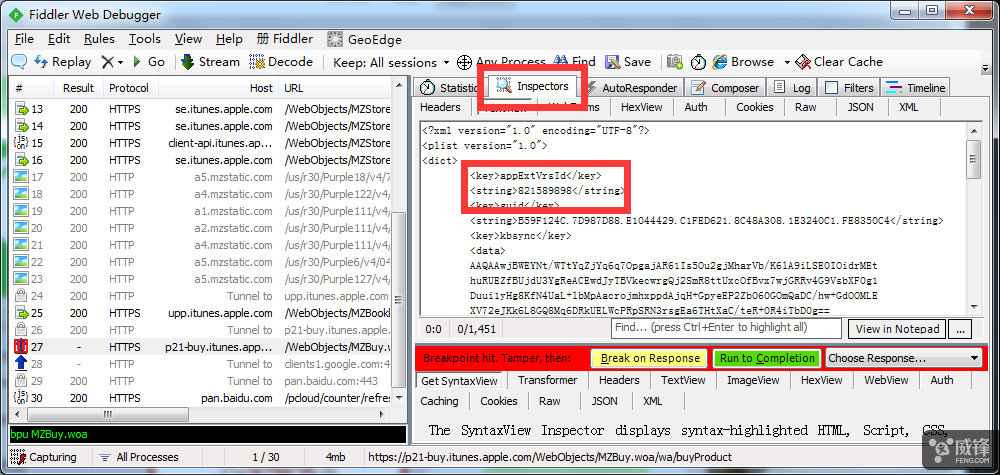Click the View in Notepad button

pyautogui.click(x=897, y=329)
